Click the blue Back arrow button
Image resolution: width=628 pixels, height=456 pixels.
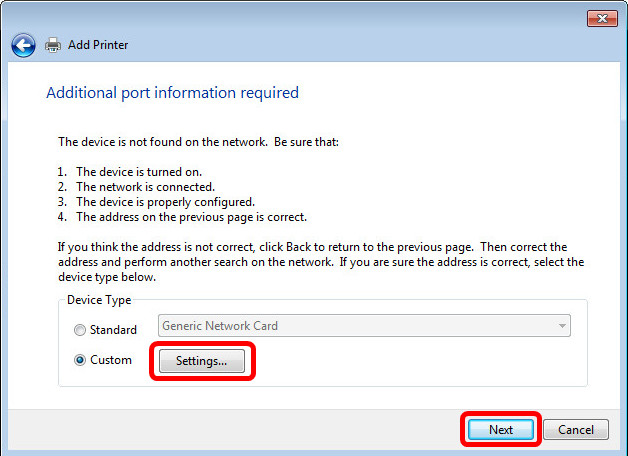click(23, 45)
